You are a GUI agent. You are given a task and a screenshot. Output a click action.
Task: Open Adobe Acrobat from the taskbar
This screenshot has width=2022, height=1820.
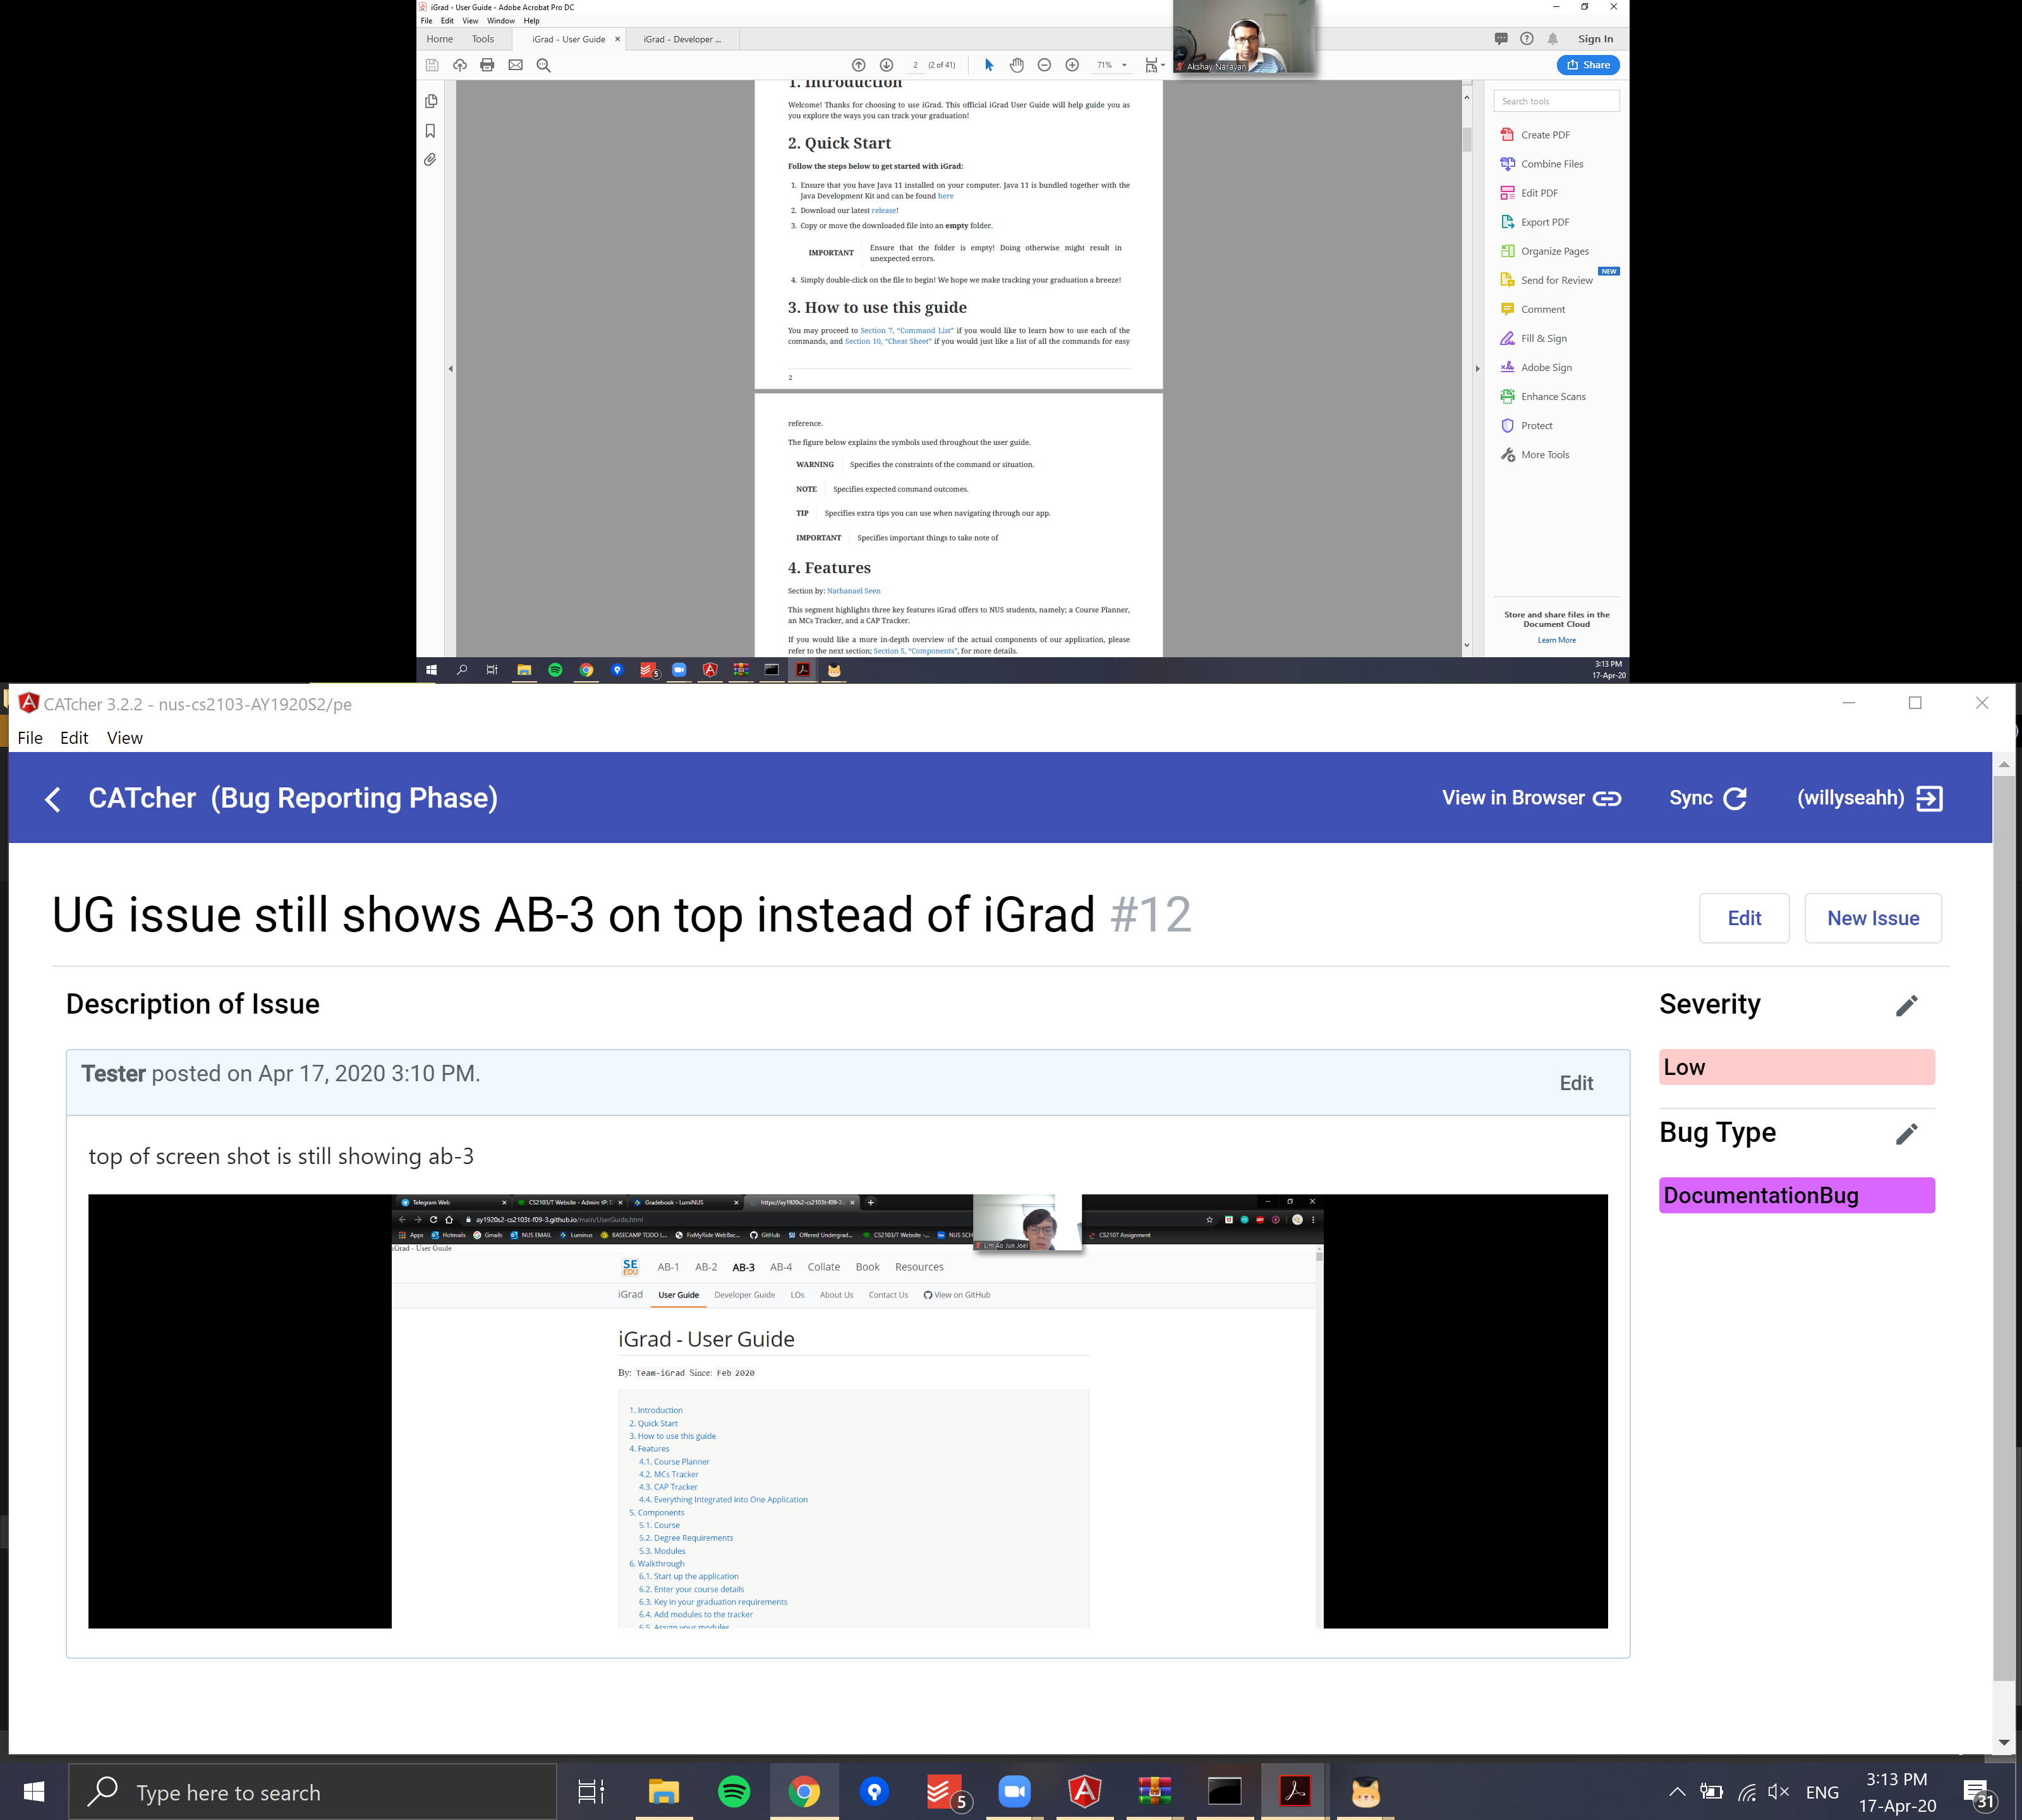point(1295,1792)
